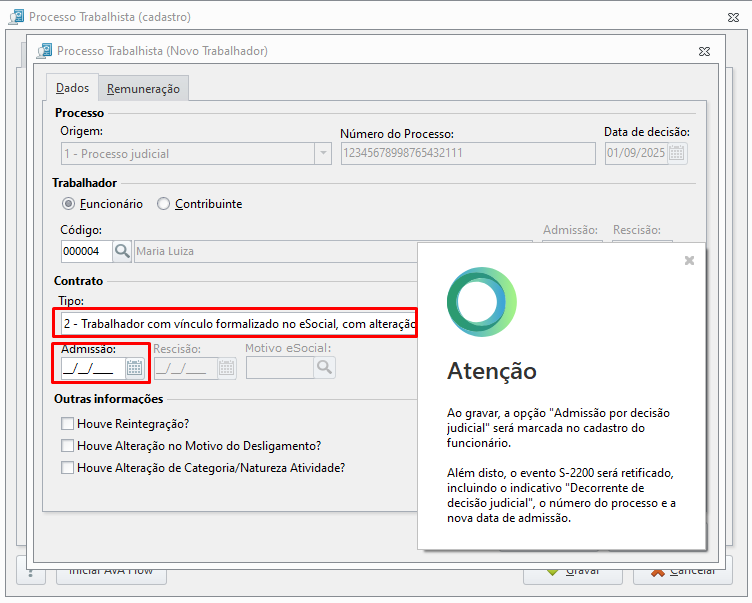Screen dimensions: 752x603
Task: Click the Data de decisão date field
Action: [x=636, y=154]
